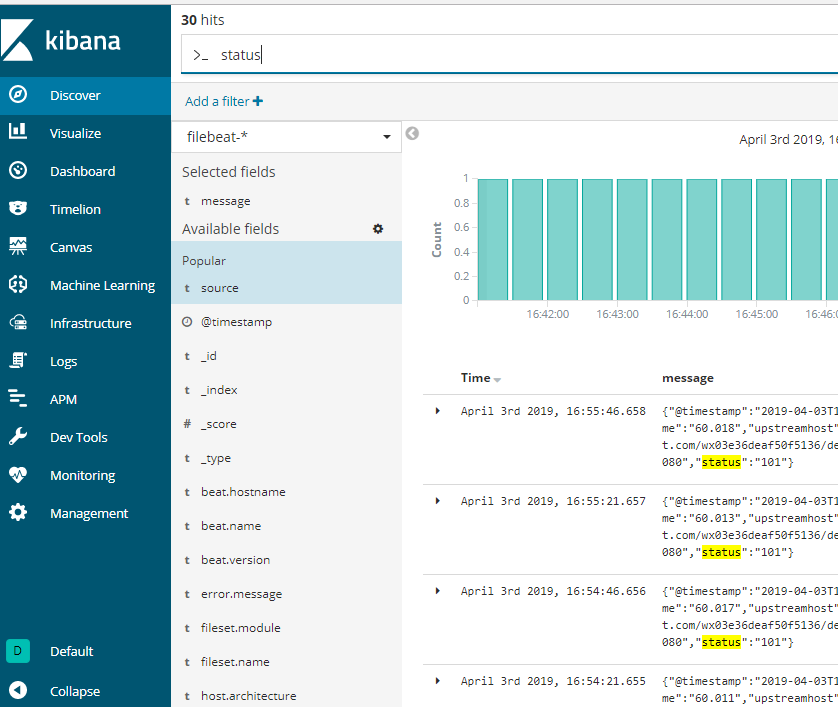
Task: Click the Time column header
Action: click(476, 378)
